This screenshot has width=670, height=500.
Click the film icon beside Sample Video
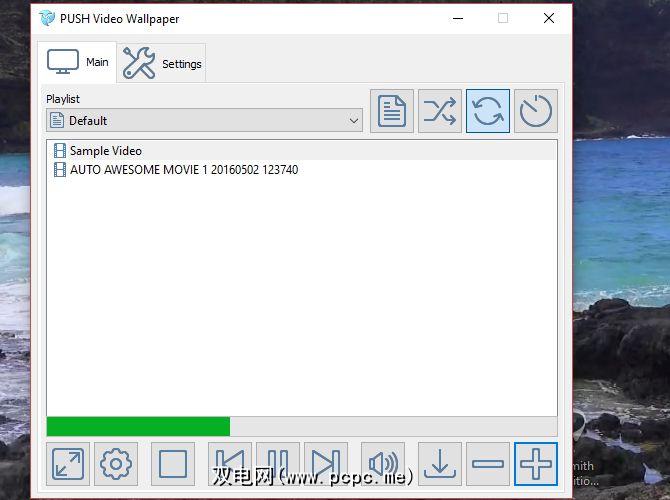[x=60, y=151]
